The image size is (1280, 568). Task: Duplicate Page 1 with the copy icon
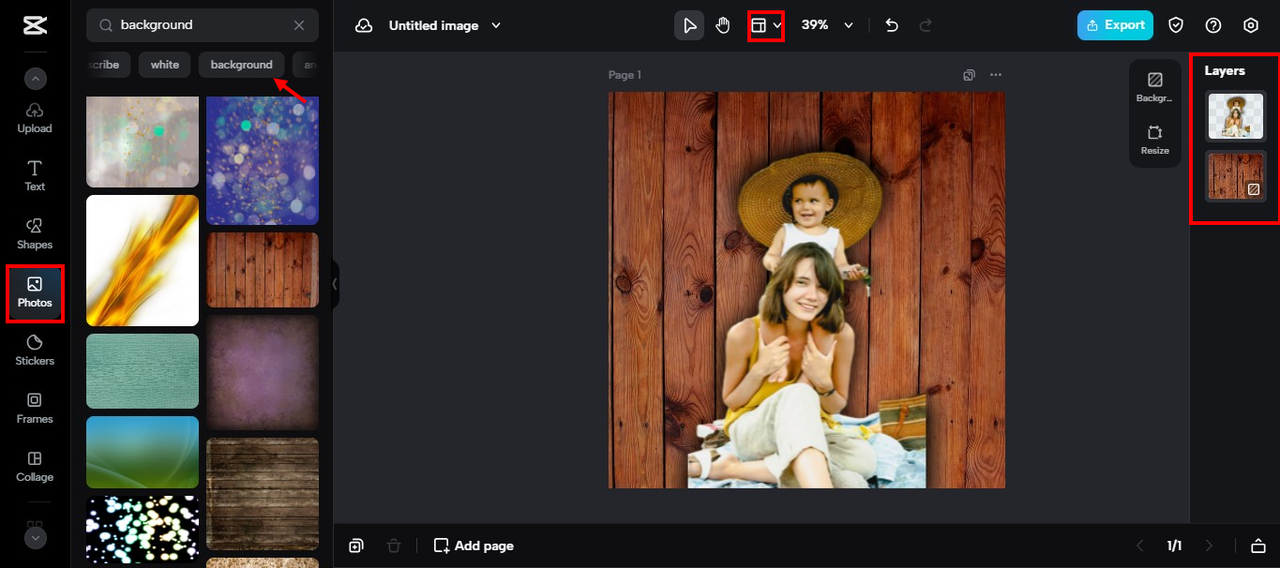pyautogui.click(x=969, y=75)
